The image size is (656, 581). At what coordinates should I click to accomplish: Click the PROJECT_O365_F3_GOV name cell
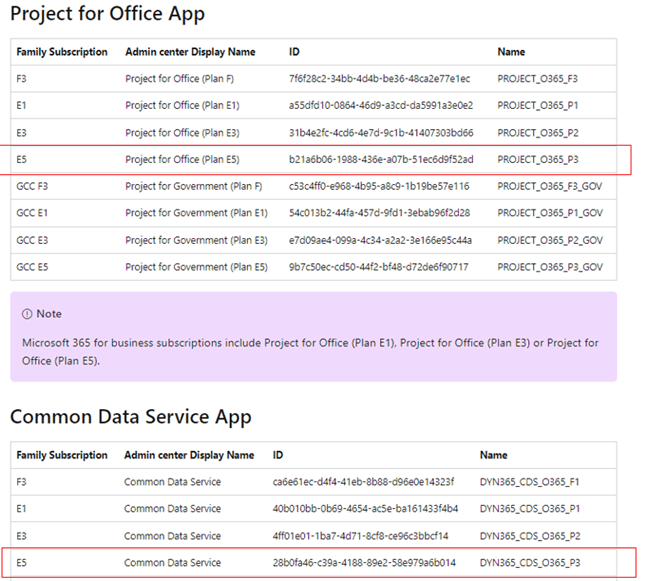coord(550,186)
